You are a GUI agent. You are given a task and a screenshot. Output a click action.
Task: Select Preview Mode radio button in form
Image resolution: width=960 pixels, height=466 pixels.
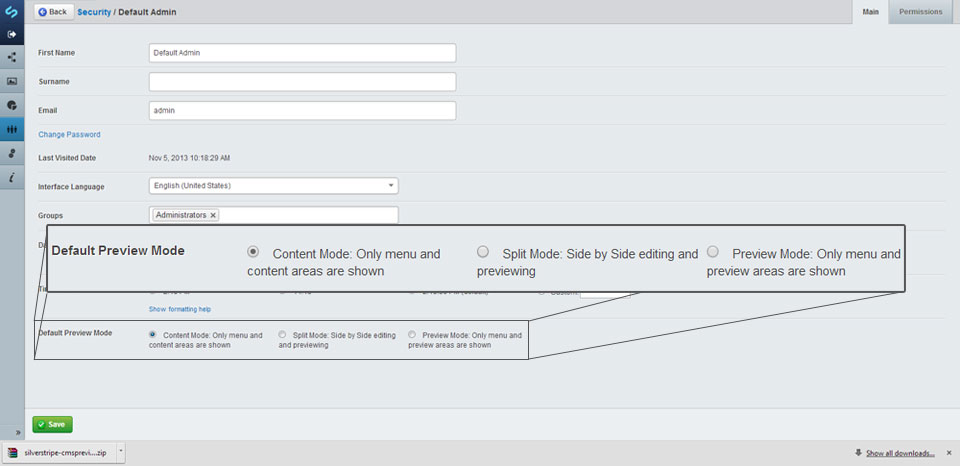point(411,335)
